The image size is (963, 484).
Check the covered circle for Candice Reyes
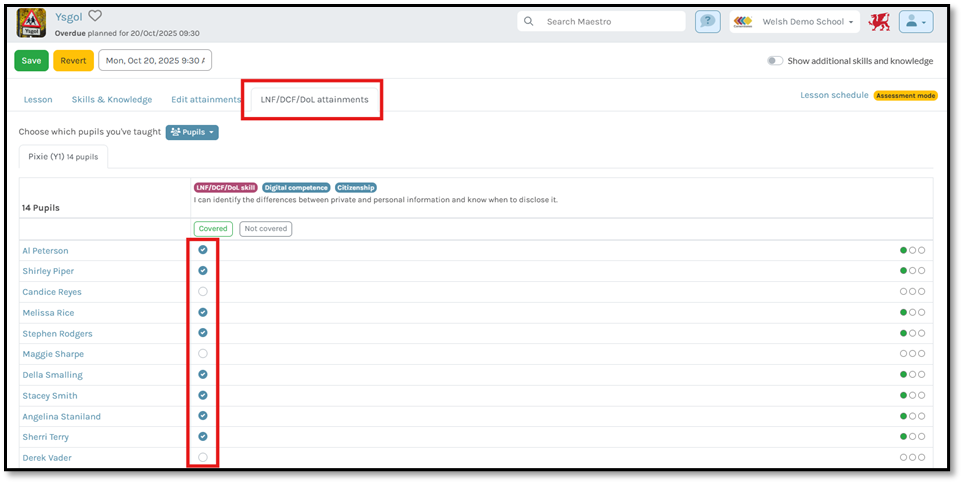[203, 292]
